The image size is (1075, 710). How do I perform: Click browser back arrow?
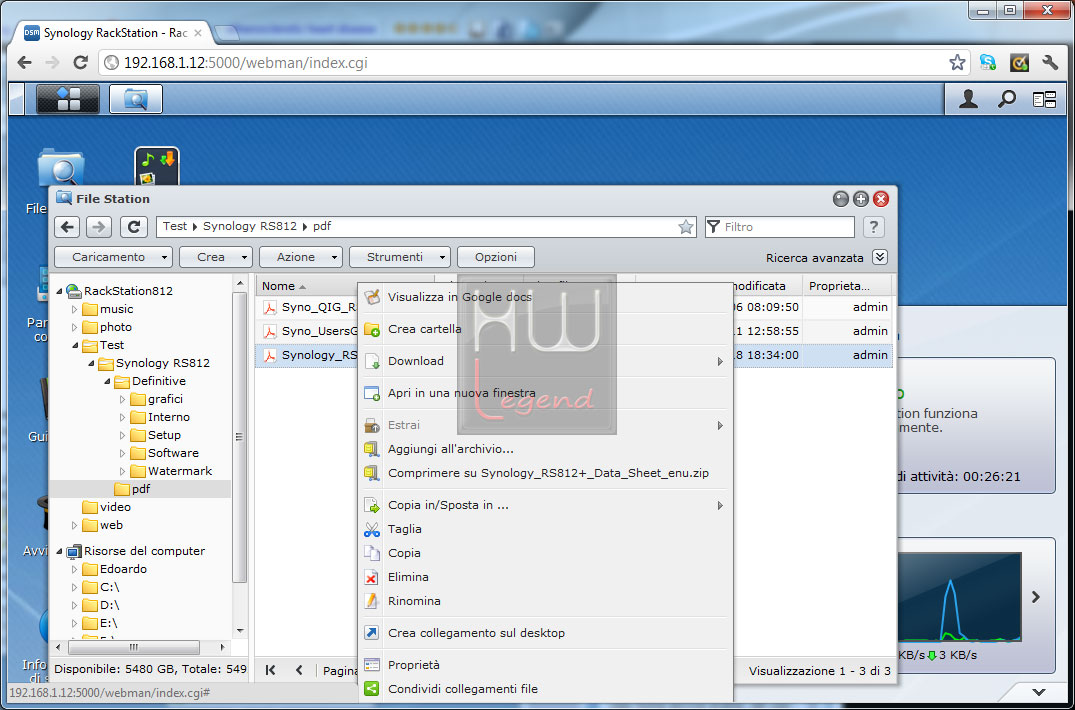click(24, 63)
